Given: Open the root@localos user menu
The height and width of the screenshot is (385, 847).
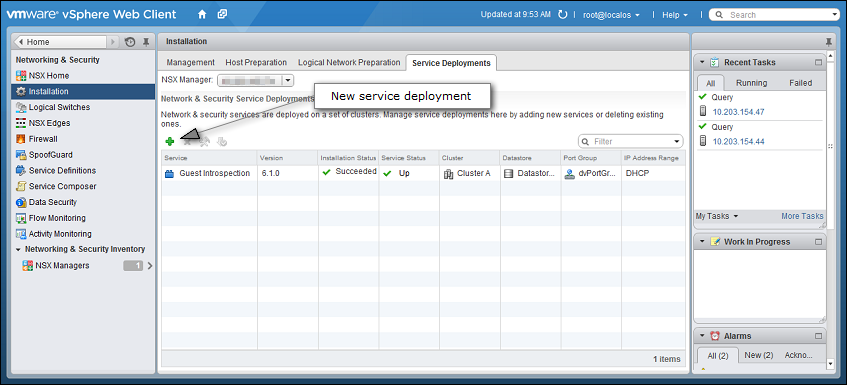Looking at the screenshot, I should (611, 15).
